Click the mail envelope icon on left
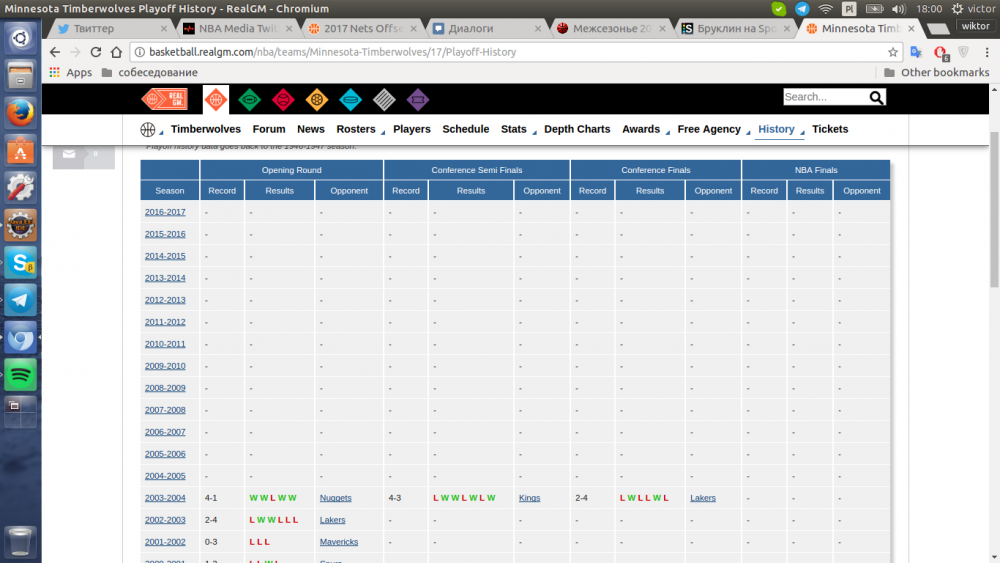The width and height of the screenshot is (1000, 563). click(x=69, y=154)
